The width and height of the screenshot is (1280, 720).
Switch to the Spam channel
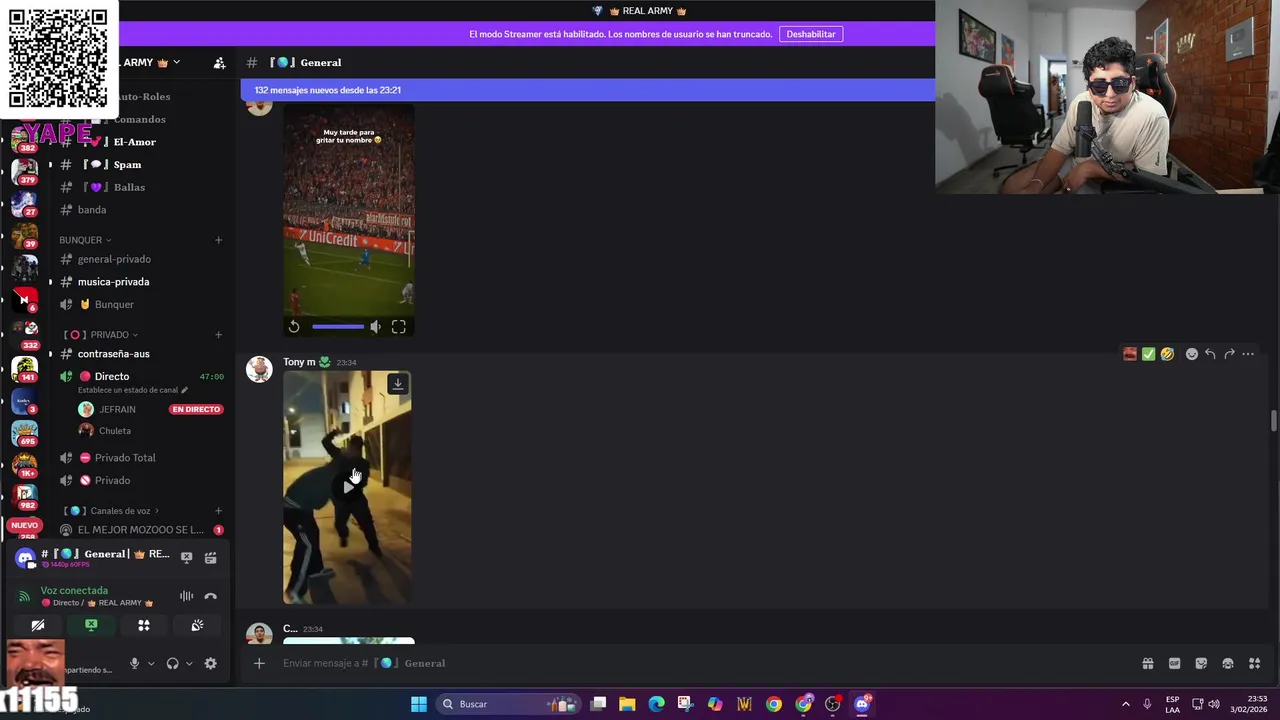pyautogui.click(x=127, y=165)
